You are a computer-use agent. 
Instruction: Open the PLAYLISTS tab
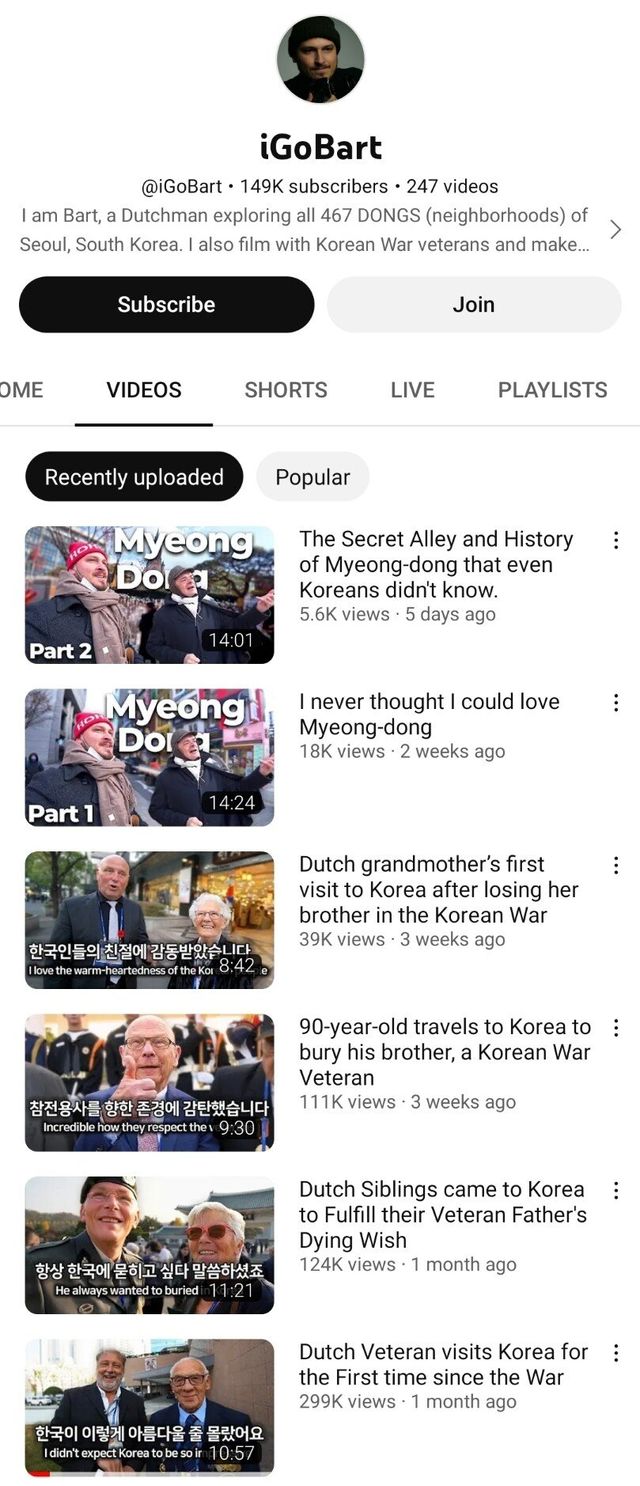pyautogui.click(x=553, y=390)
